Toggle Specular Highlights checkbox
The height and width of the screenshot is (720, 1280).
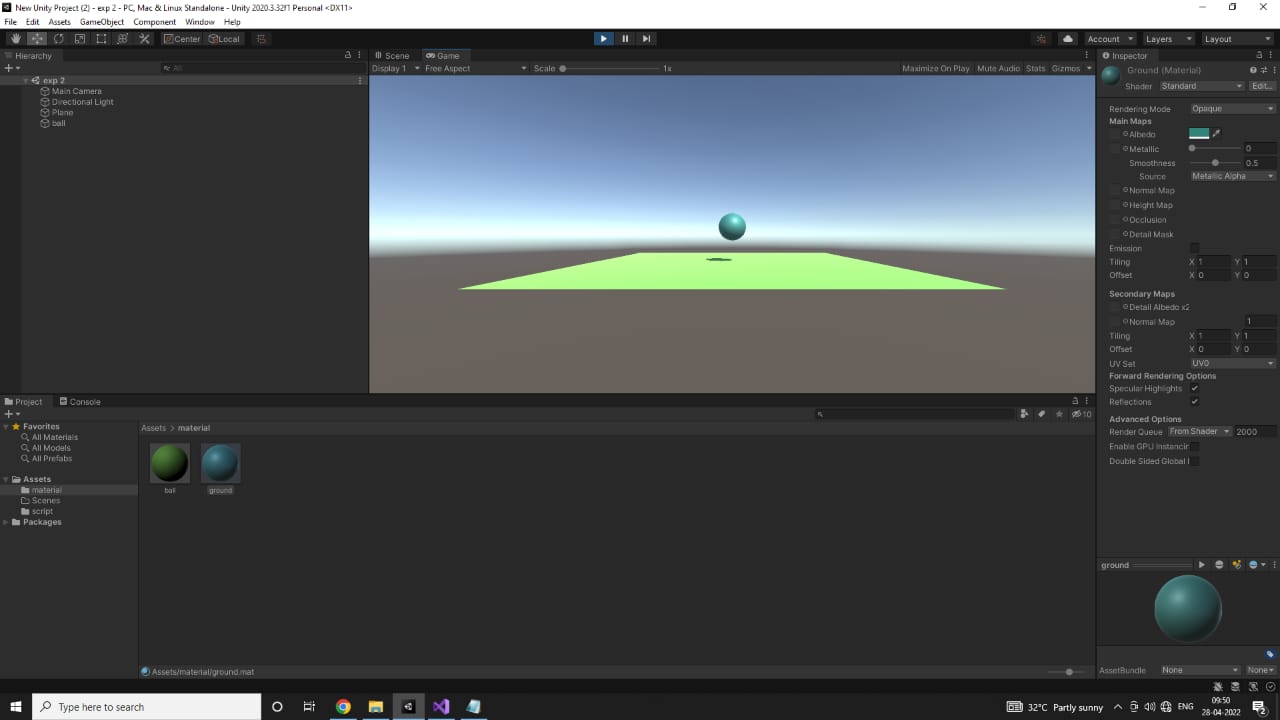coord(1194,388)
